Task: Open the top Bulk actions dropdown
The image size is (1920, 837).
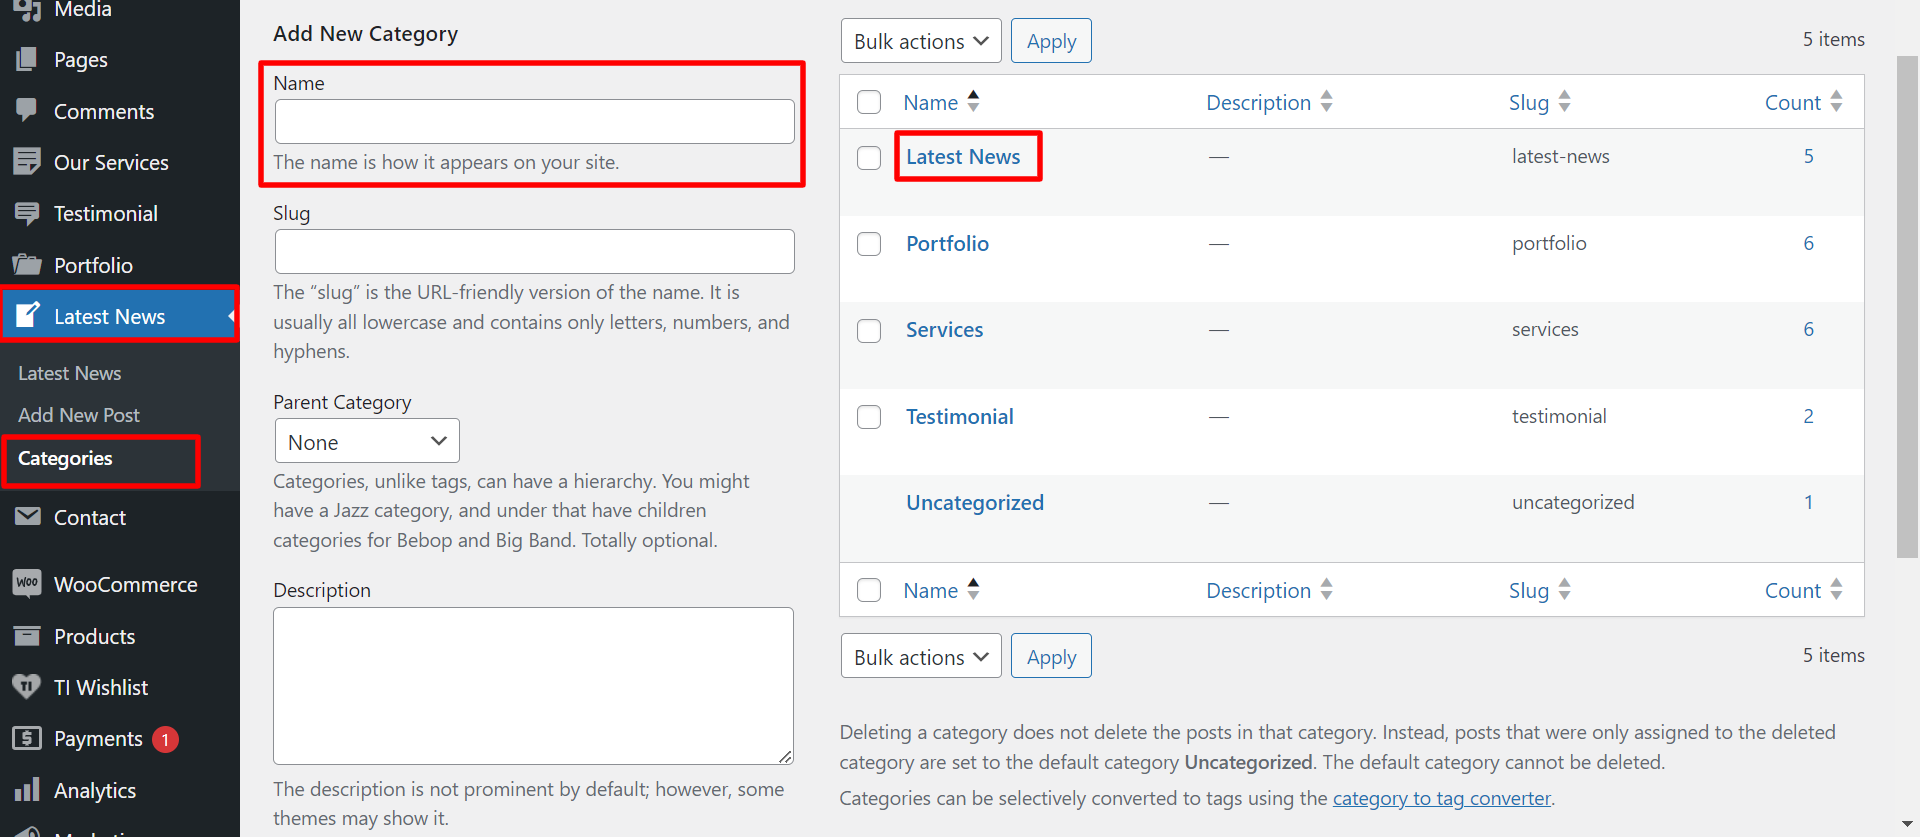Action: 920,41
